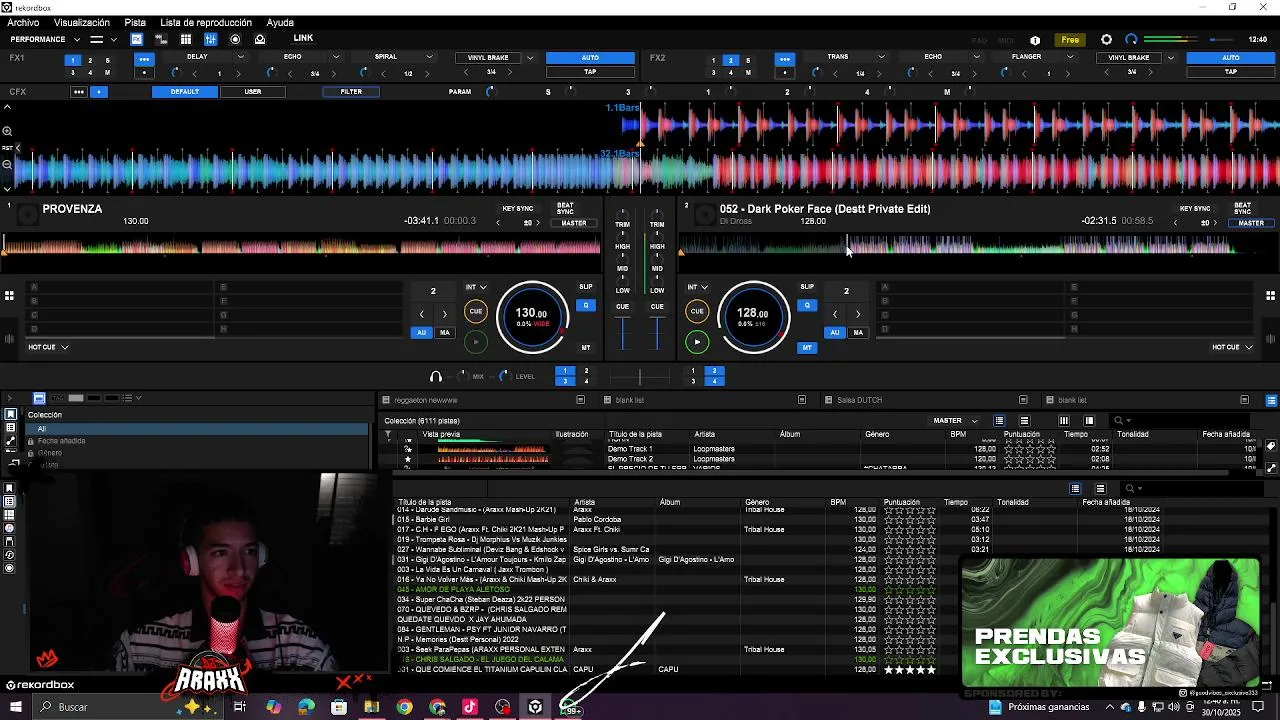Screen dimensions: 1280x720
Task: Toggle the FX1 AUTO button
Action: [x=590, y=58]
